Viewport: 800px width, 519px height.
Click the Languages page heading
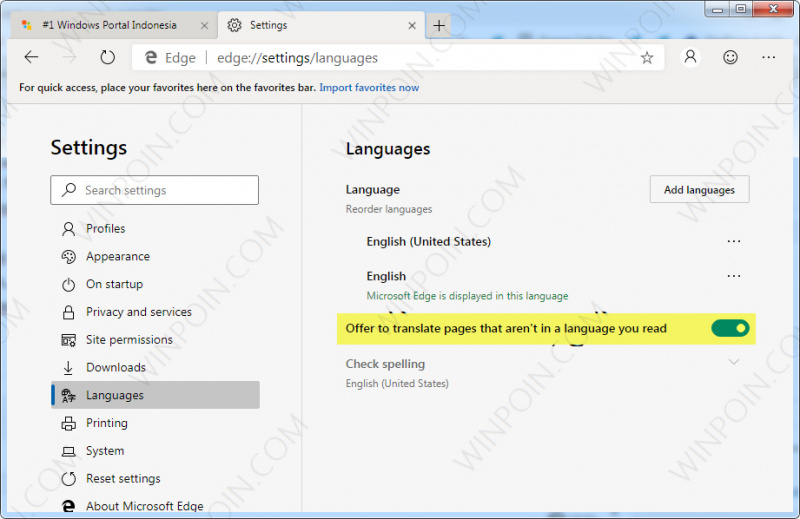pyautogui.click(x=388, y=149)
